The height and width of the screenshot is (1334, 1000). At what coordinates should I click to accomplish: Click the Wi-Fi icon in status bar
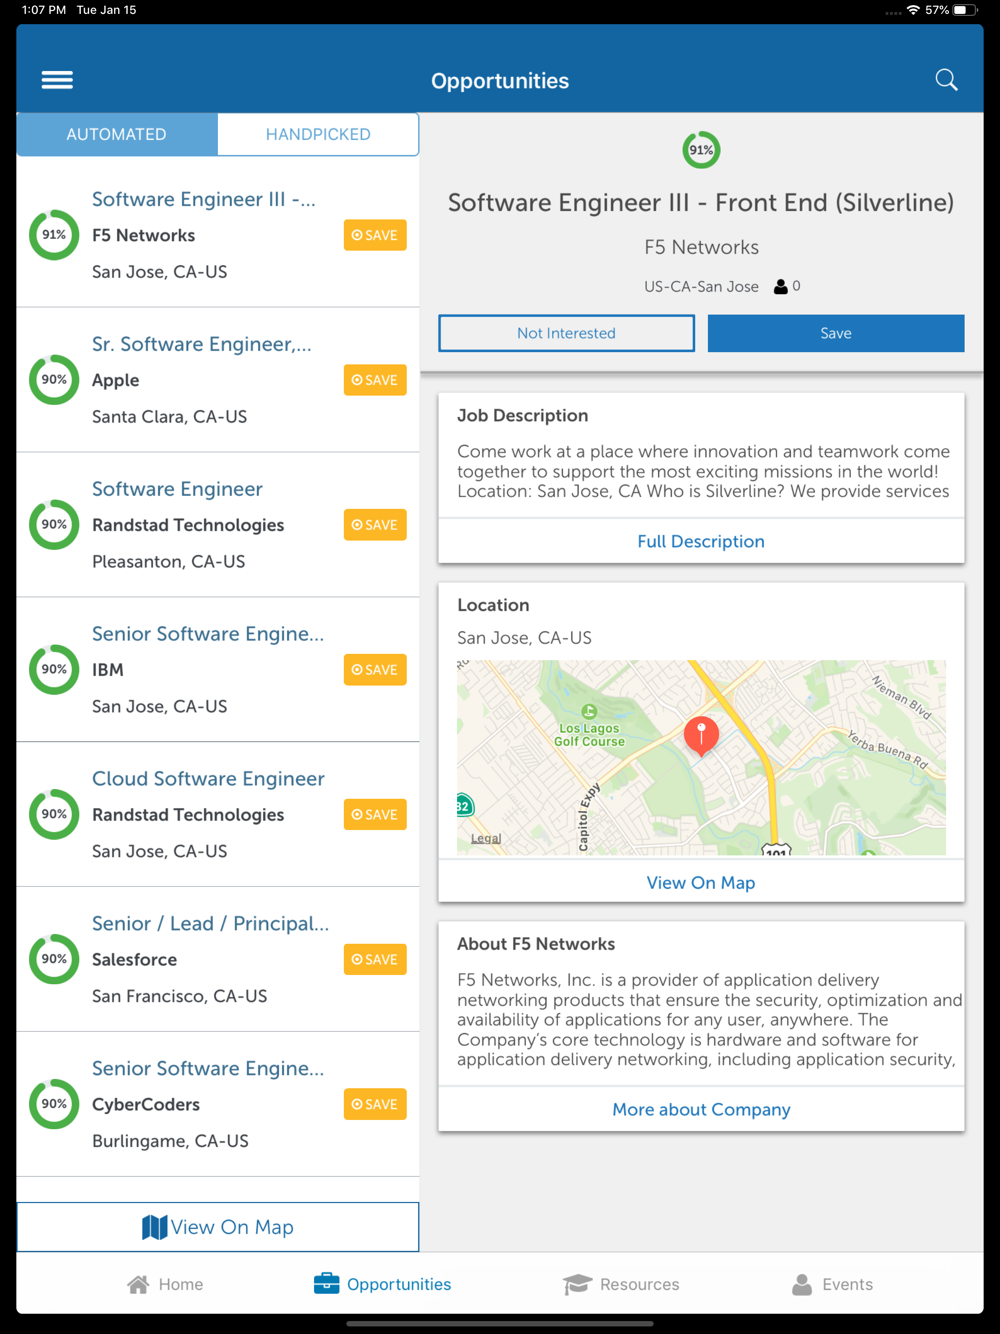pos(913,10)
